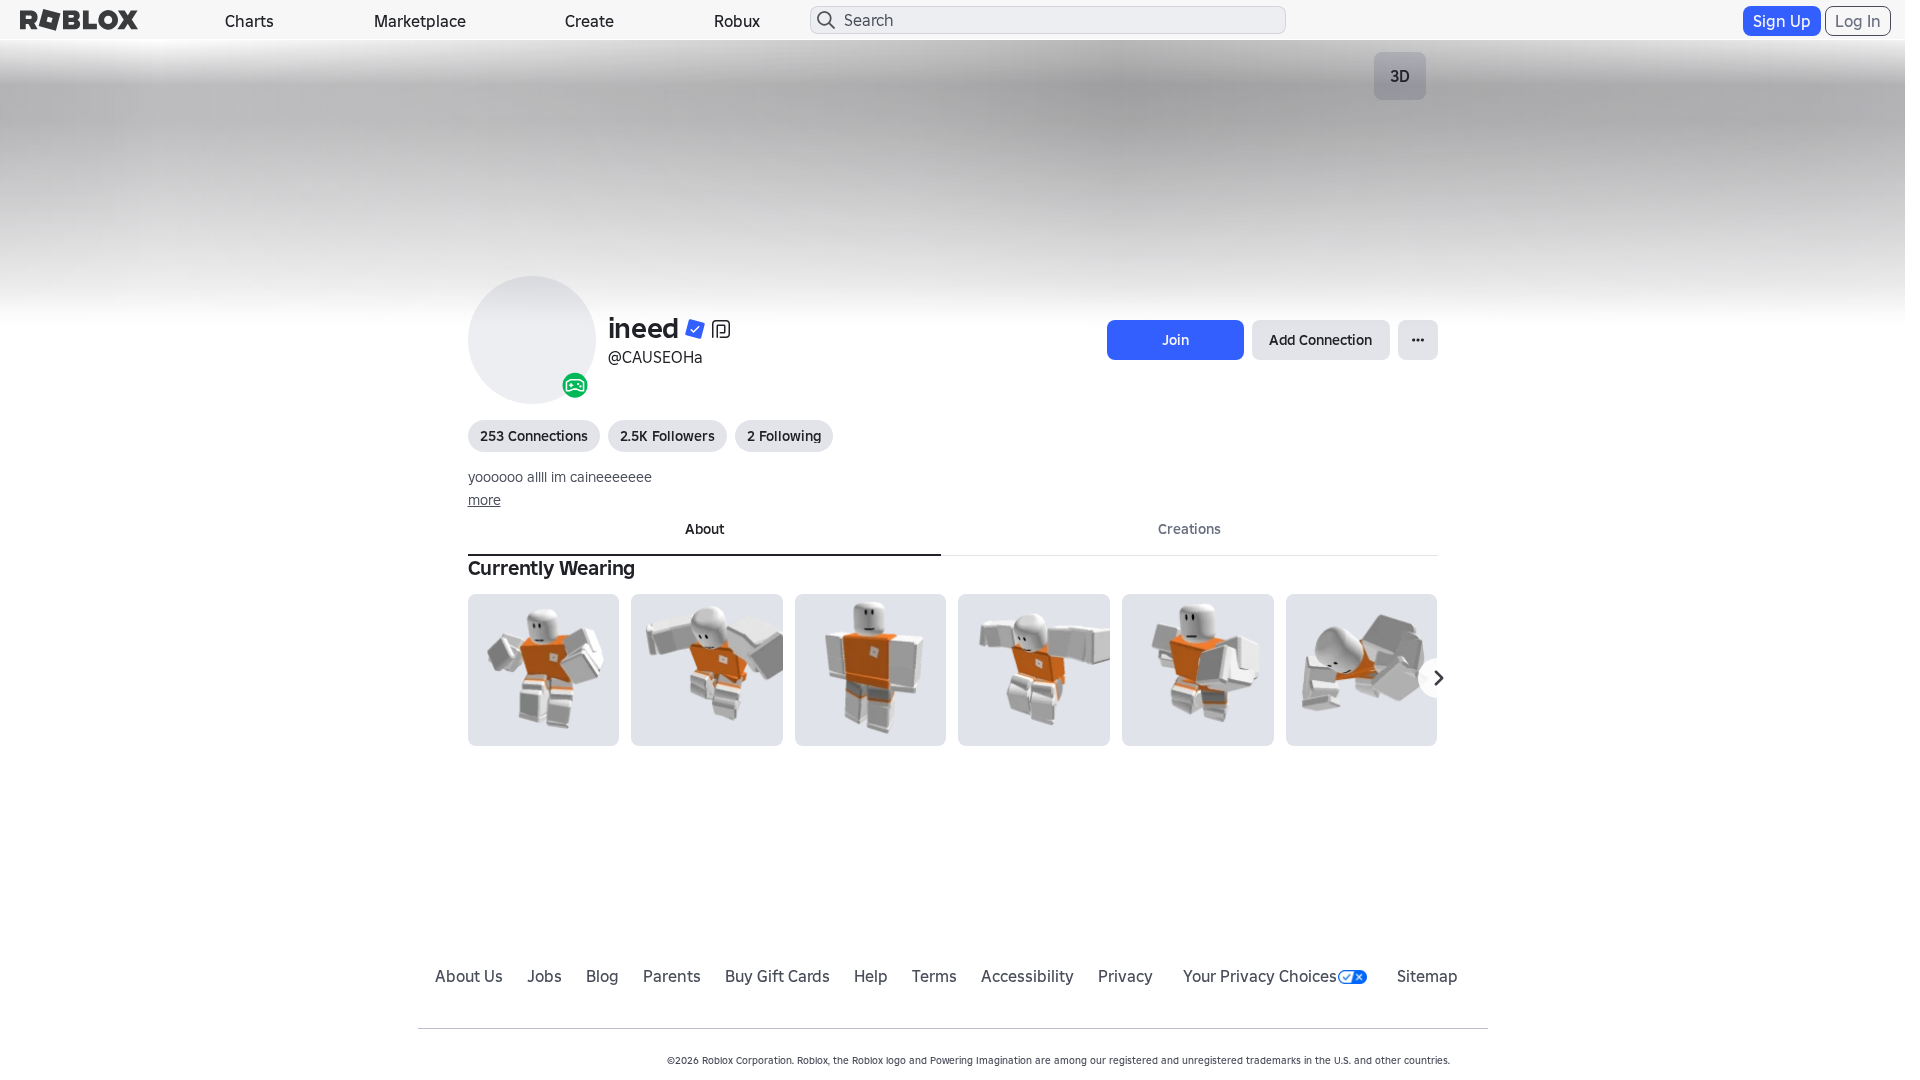Open the Accessibility footer link

1027,976
